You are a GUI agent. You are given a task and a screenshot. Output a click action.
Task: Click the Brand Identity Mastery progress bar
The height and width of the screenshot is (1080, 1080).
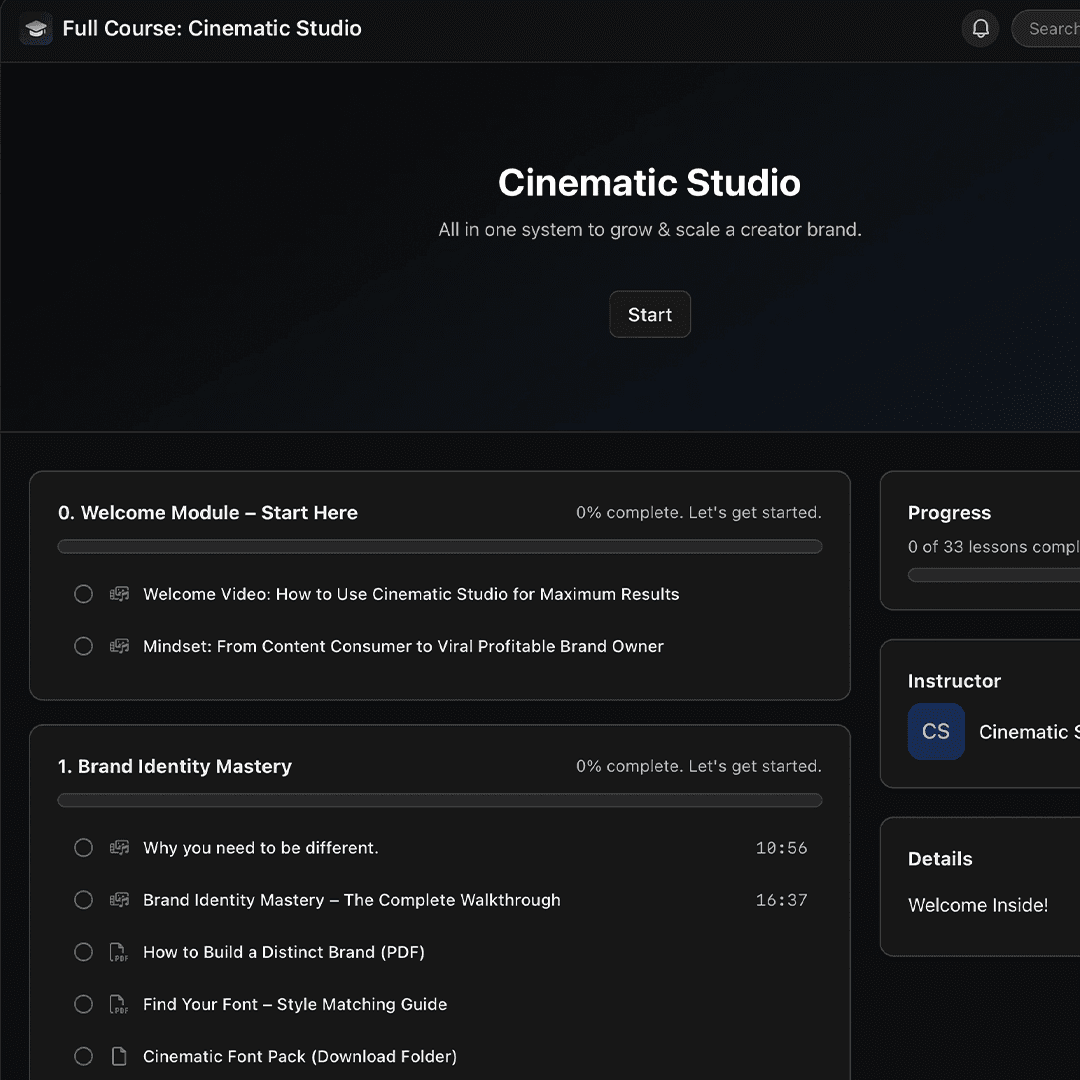click(x=440, y=800)
